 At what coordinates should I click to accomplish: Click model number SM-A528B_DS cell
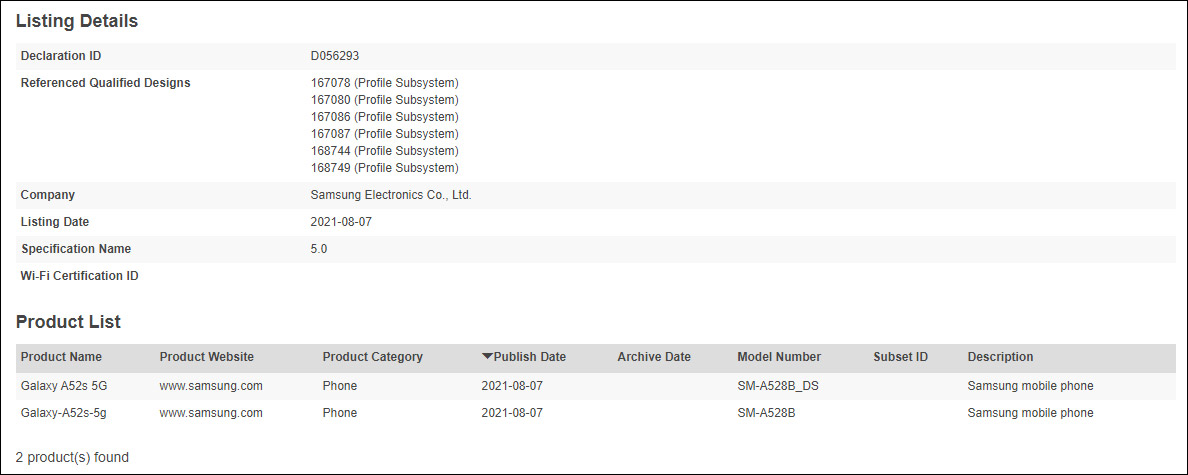point(778,386)
